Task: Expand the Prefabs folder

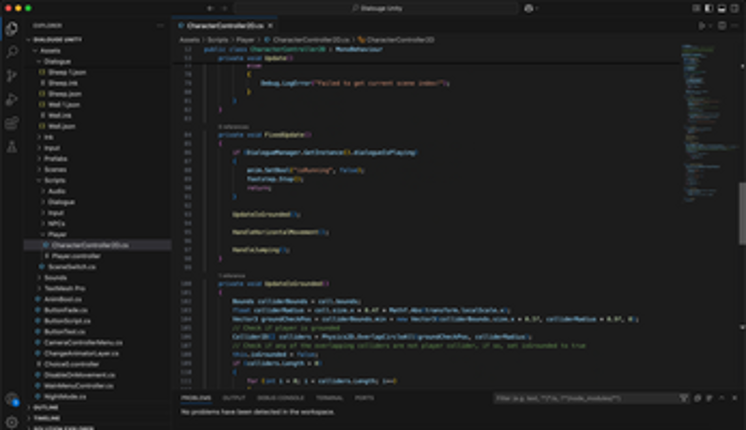Action: [x=55, y=158]
